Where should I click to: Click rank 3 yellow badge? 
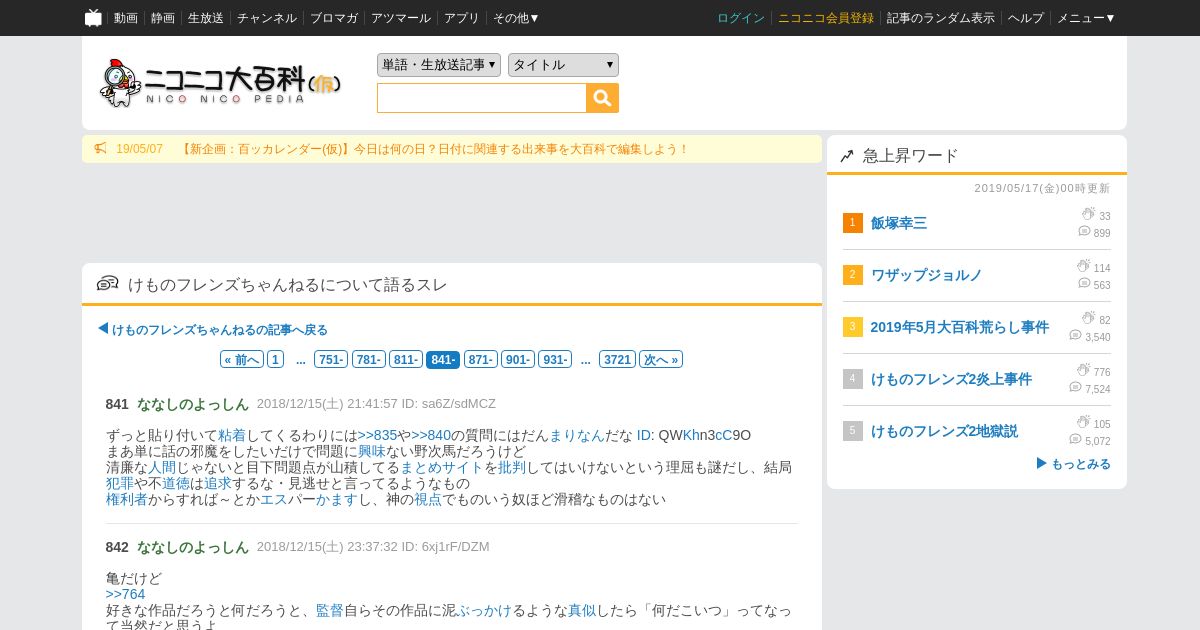tap(852, 327)
